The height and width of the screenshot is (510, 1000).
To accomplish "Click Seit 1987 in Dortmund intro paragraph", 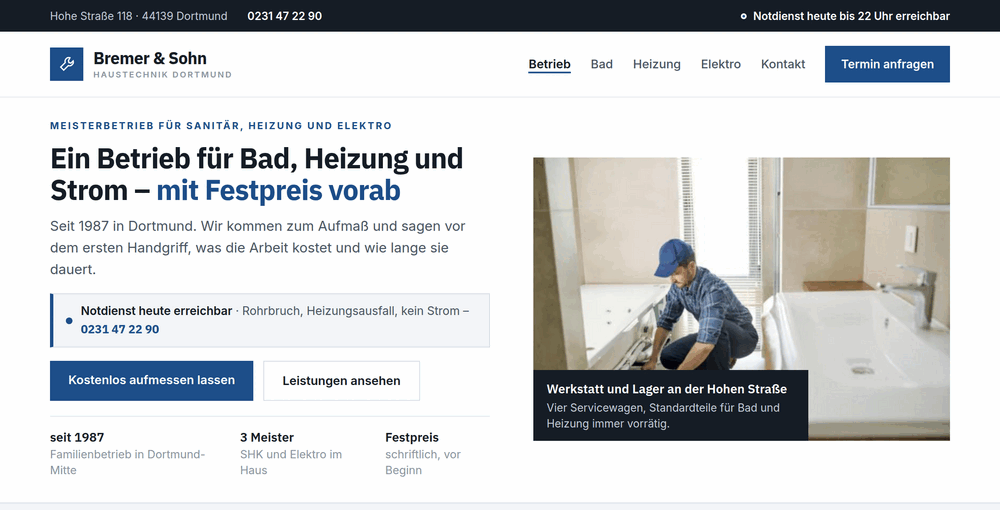I will tap(258, 247).
